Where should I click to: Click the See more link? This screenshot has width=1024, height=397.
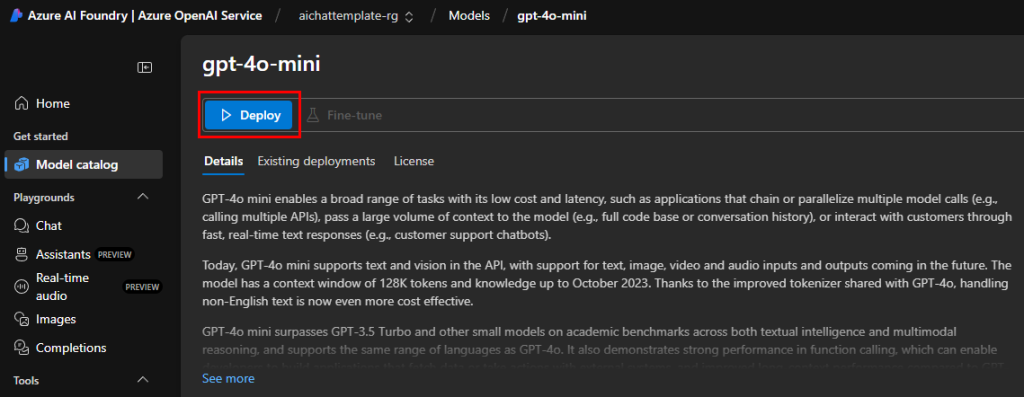[228, 379]
